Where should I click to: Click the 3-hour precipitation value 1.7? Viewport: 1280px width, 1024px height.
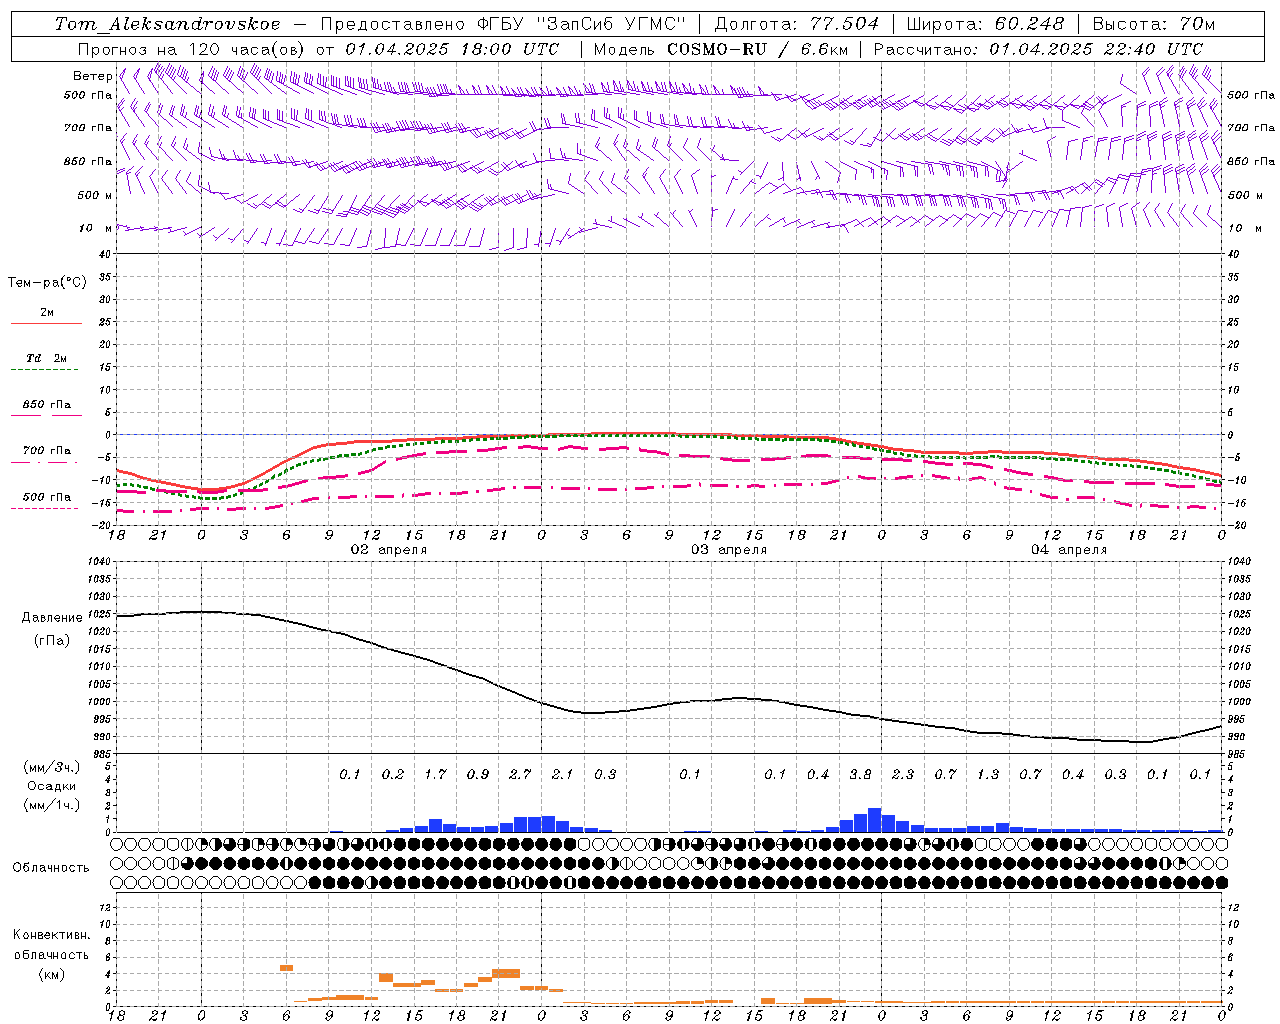click(435, 774)
